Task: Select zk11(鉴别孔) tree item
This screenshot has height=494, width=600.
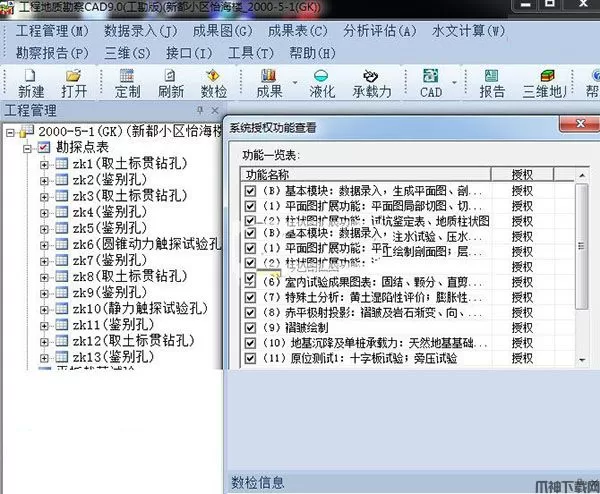Action: tap(113, 325)
